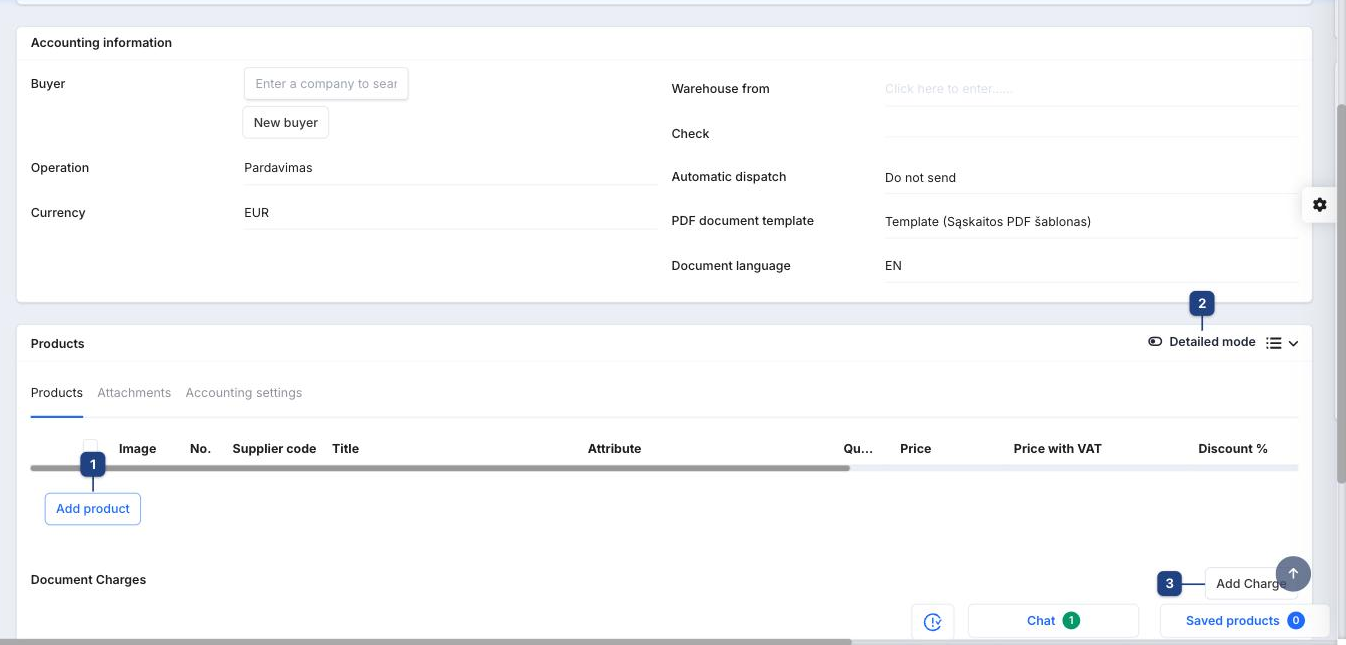The height and width of the screenshot is (645, 1346).
Task: Click the Saved products count badge
Action: [1296, 621]
